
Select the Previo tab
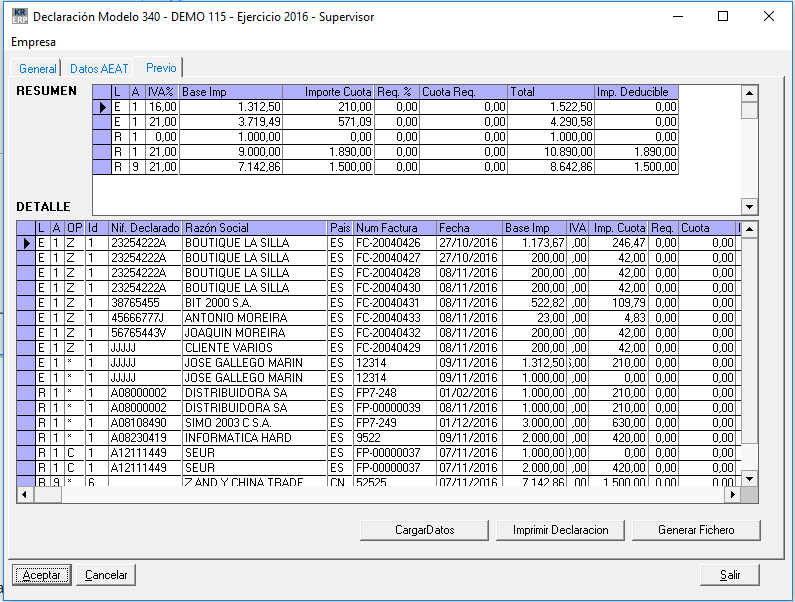point(161,68)
